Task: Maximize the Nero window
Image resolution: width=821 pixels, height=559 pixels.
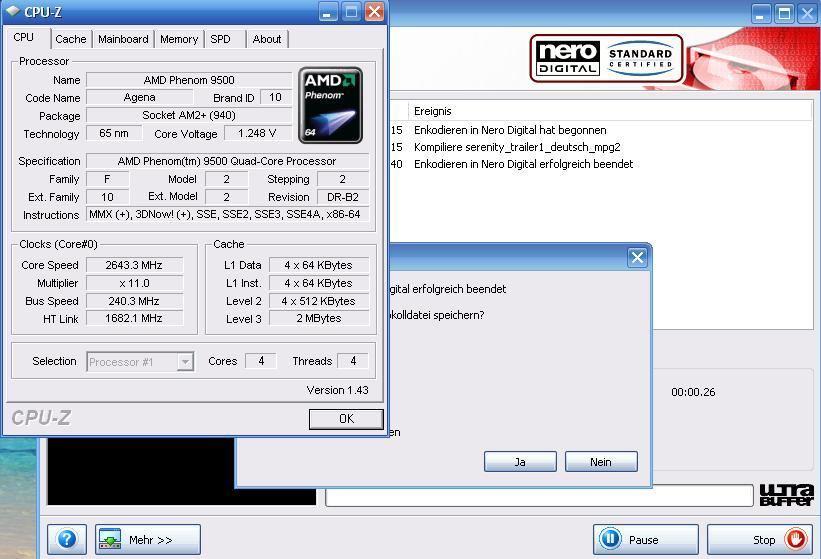Action: (x=784, y=13)
